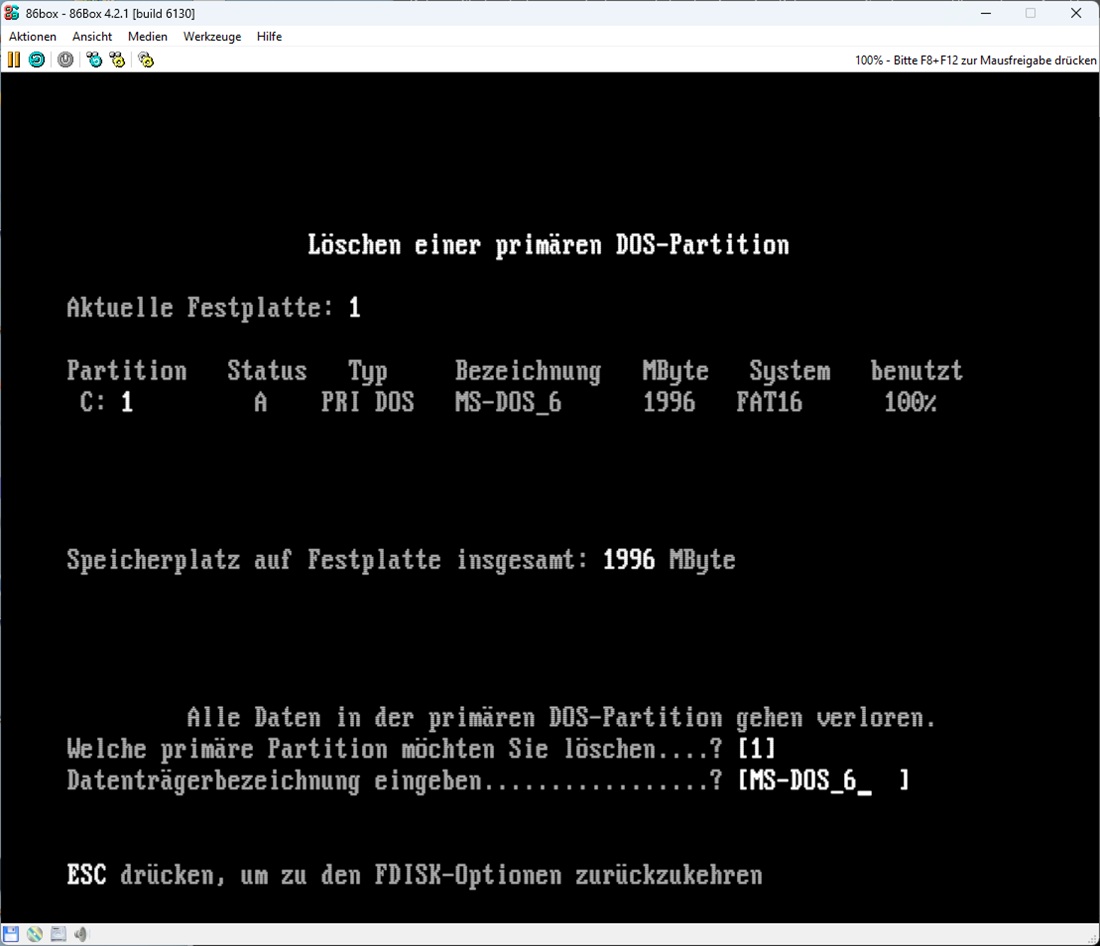1100x946 pixels.
Task: Click the CD-ROM disc status bar icon
Action: 35,934
